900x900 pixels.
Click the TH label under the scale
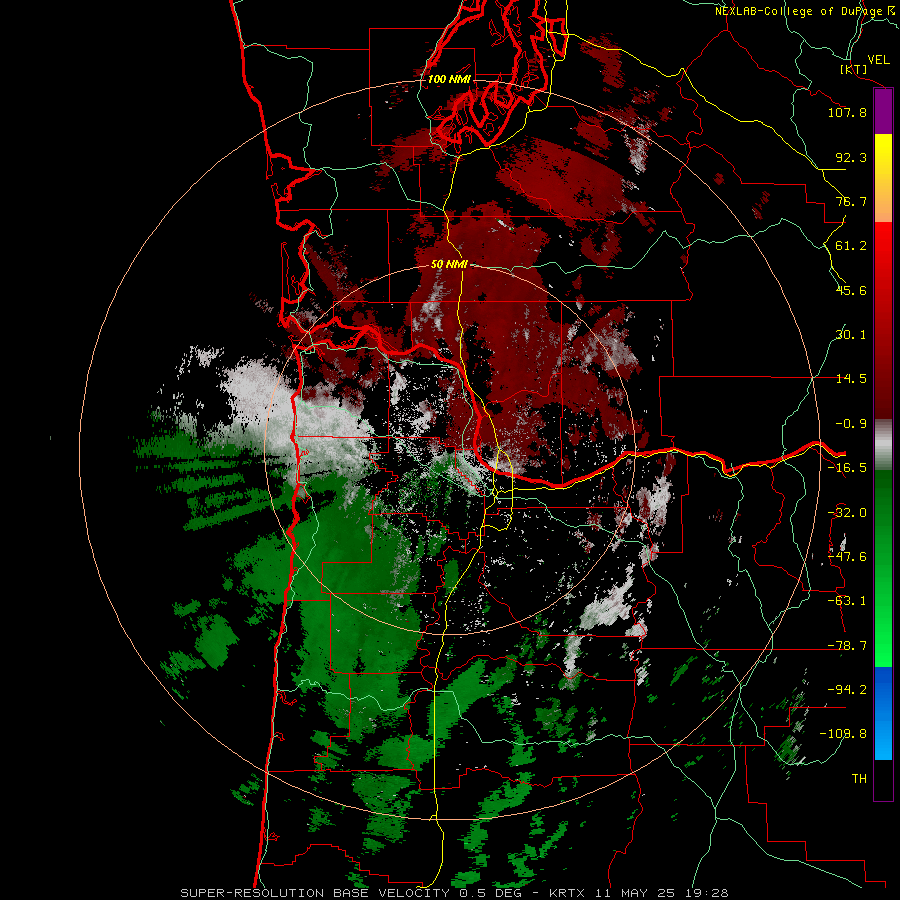pyautogui.click(x=859, y=779)
